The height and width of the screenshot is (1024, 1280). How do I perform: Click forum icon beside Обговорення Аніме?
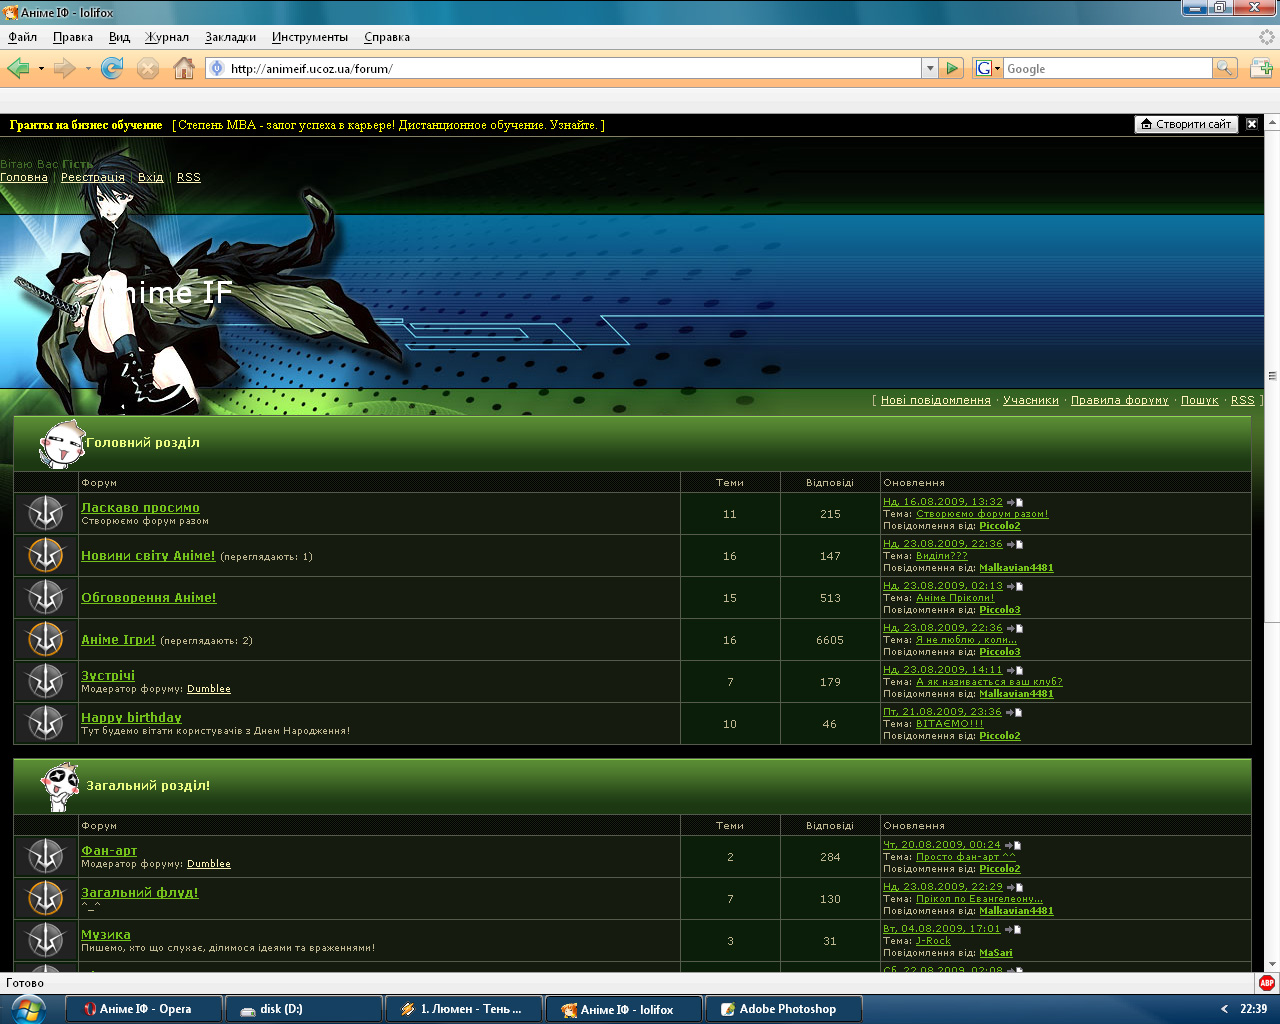coord(46,597)
